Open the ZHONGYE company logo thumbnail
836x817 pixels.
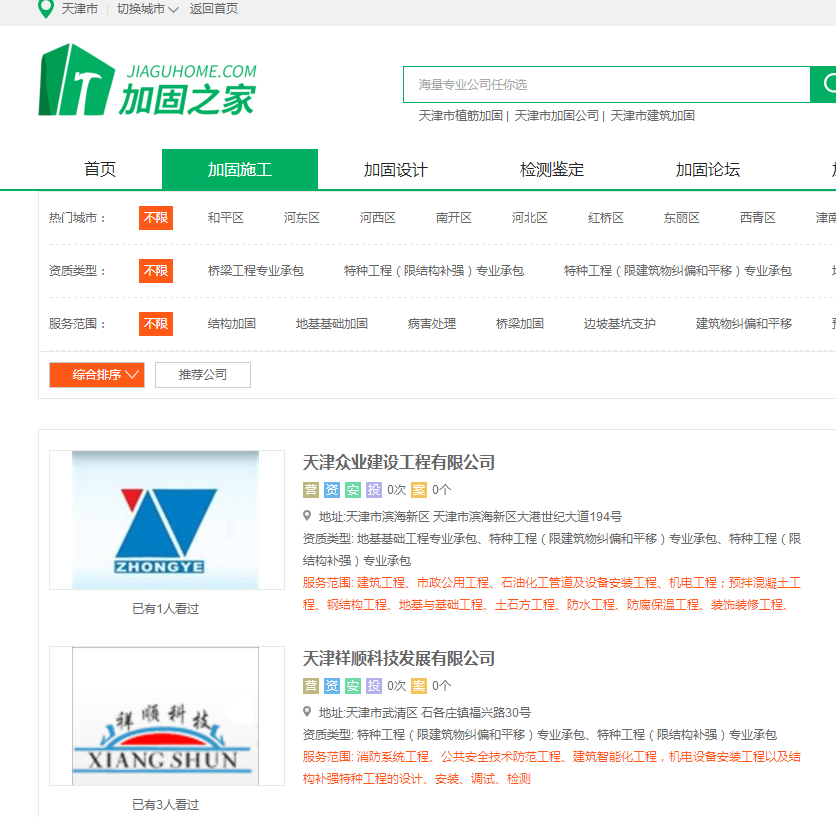166,520
